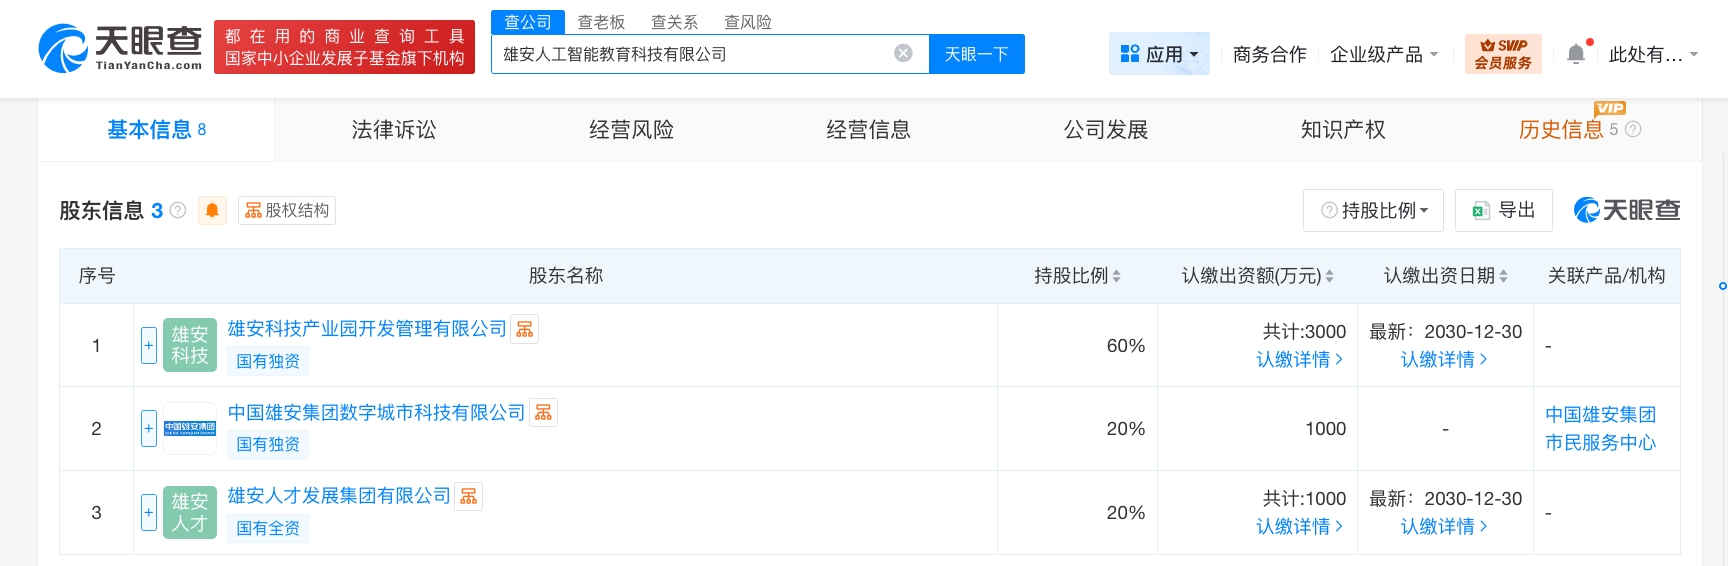This screenshot has width=1728, height=566.
Task: Click the orange shareholder alert bell icon
Action: (212, 210)
